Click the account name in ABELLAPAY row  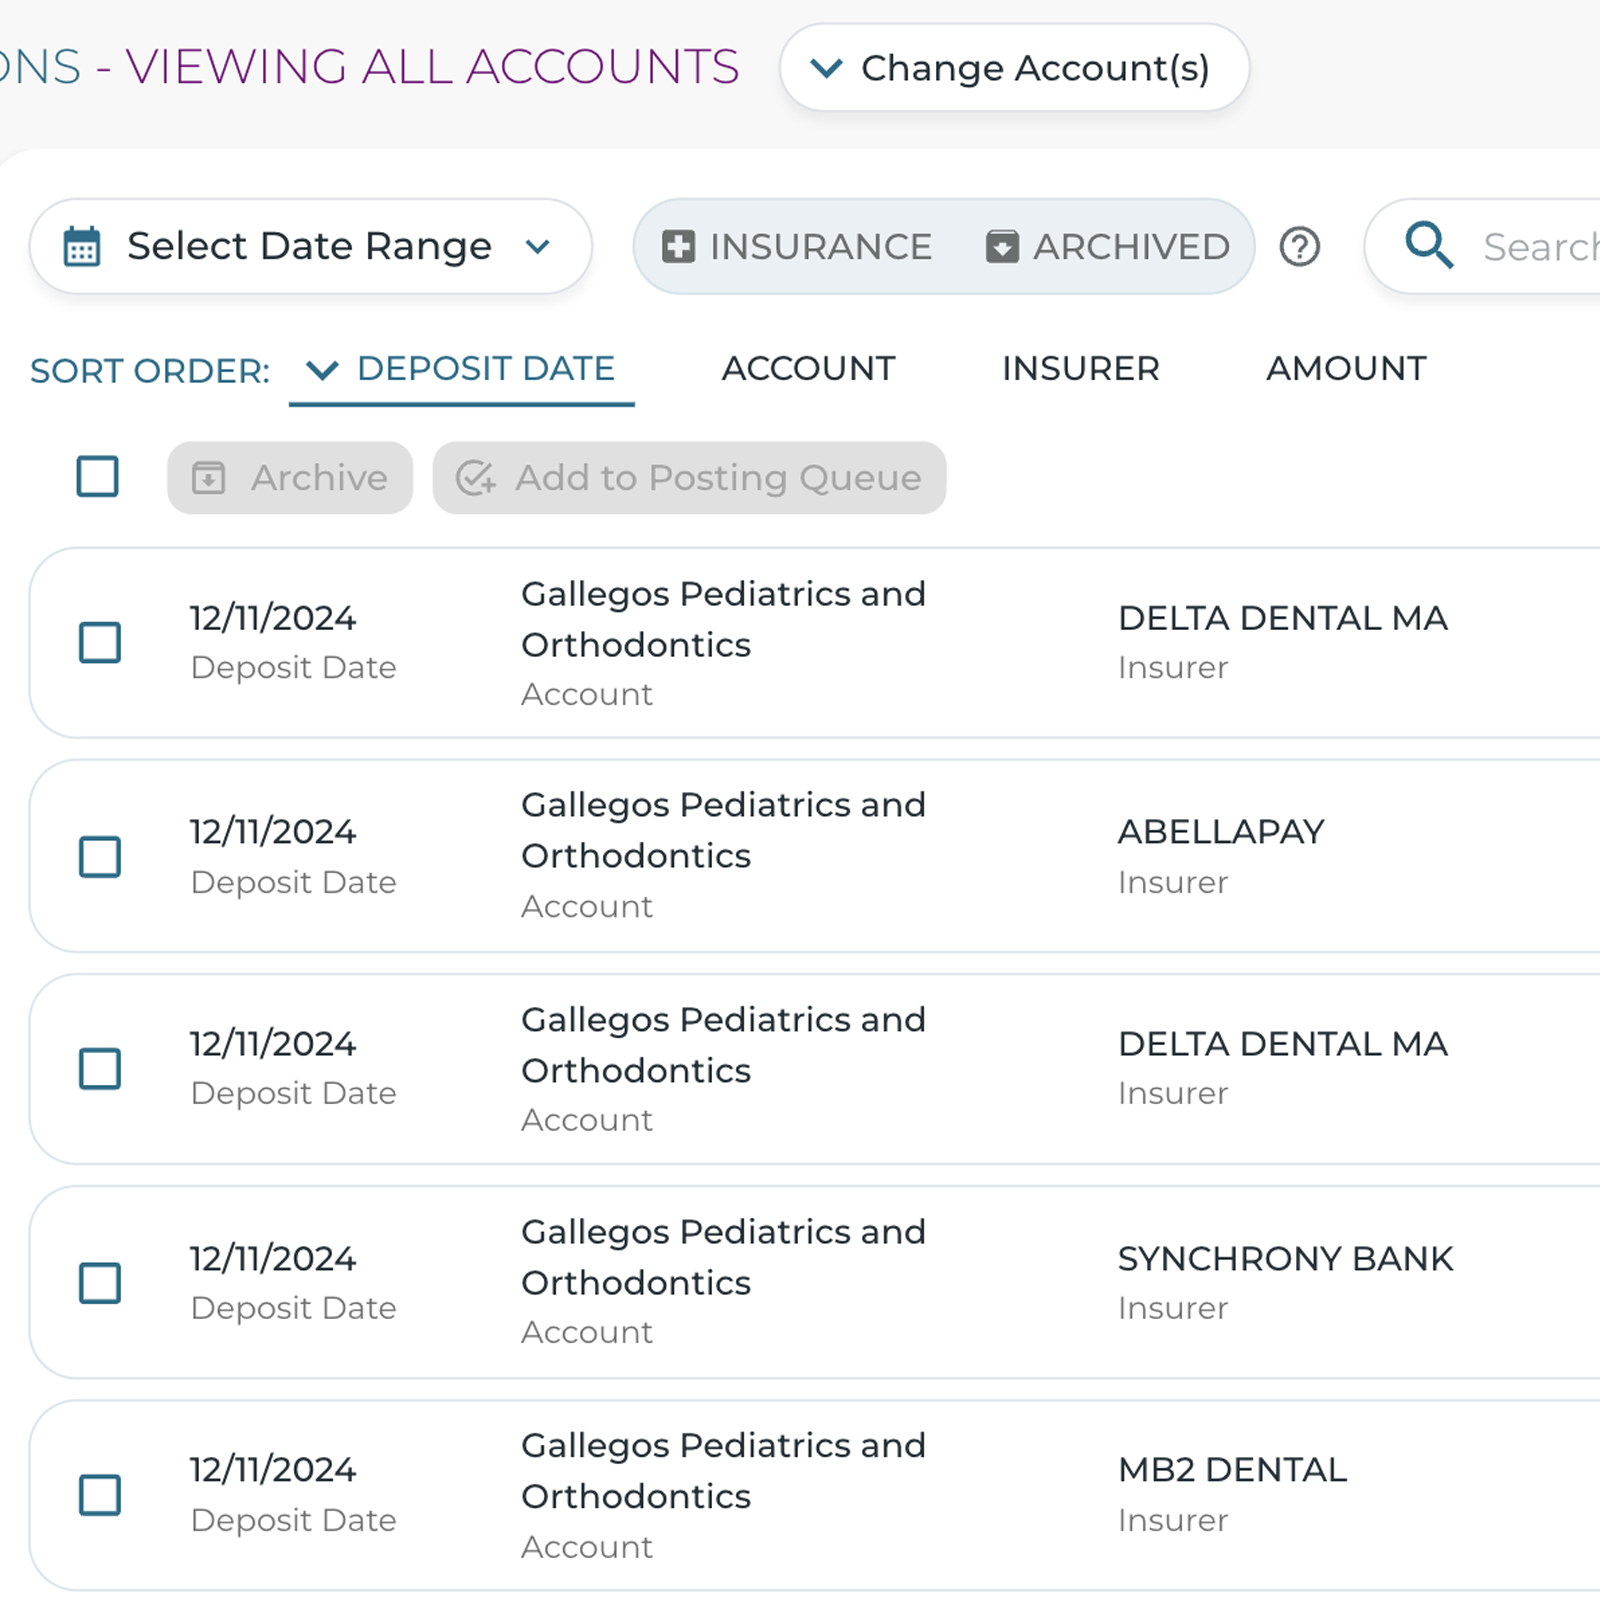click(x=723, y=830)
